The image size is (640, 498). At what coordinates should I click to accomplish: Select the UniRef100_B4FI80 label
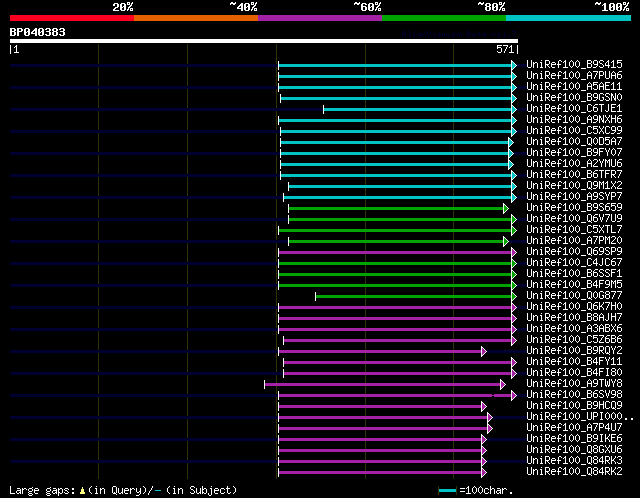click(x=574, y=373)
